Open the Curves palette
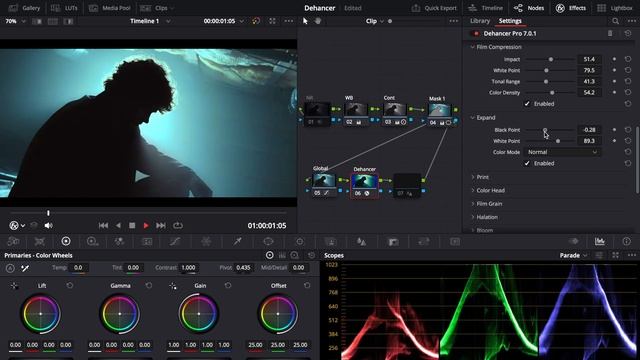 (175, 241)
